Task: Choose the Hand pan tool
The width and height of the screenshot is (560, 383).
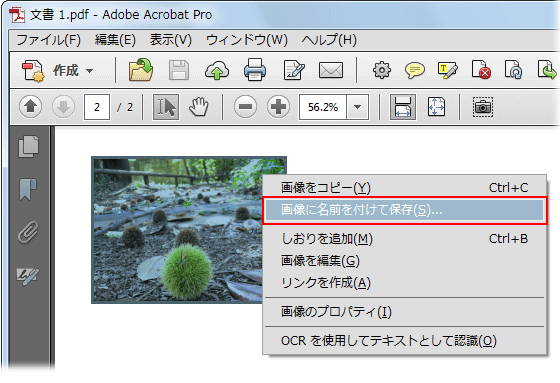Action: coord(199,107)
